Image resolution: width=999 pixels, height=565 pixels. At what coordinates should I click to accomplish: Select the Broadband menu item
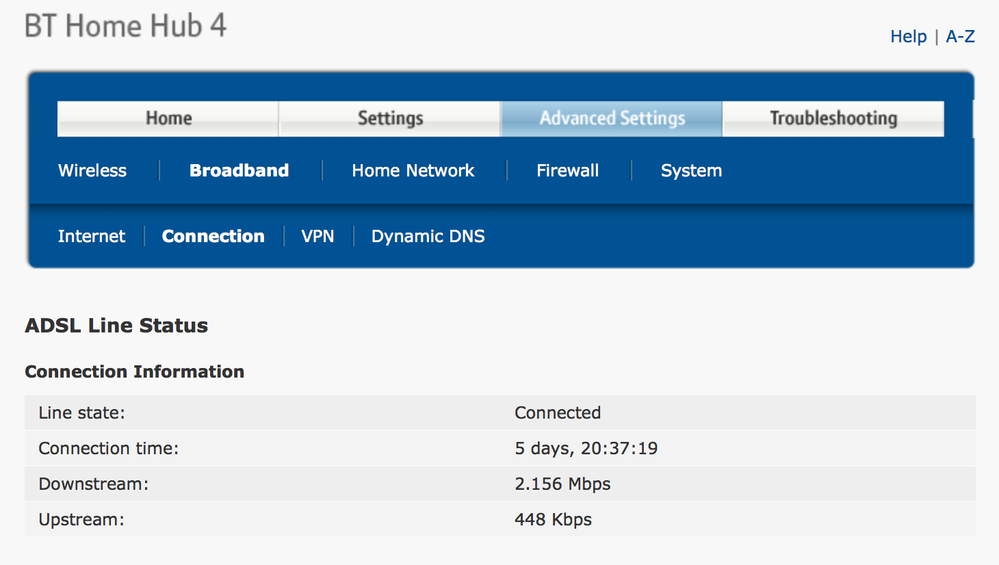coord(239,171)
